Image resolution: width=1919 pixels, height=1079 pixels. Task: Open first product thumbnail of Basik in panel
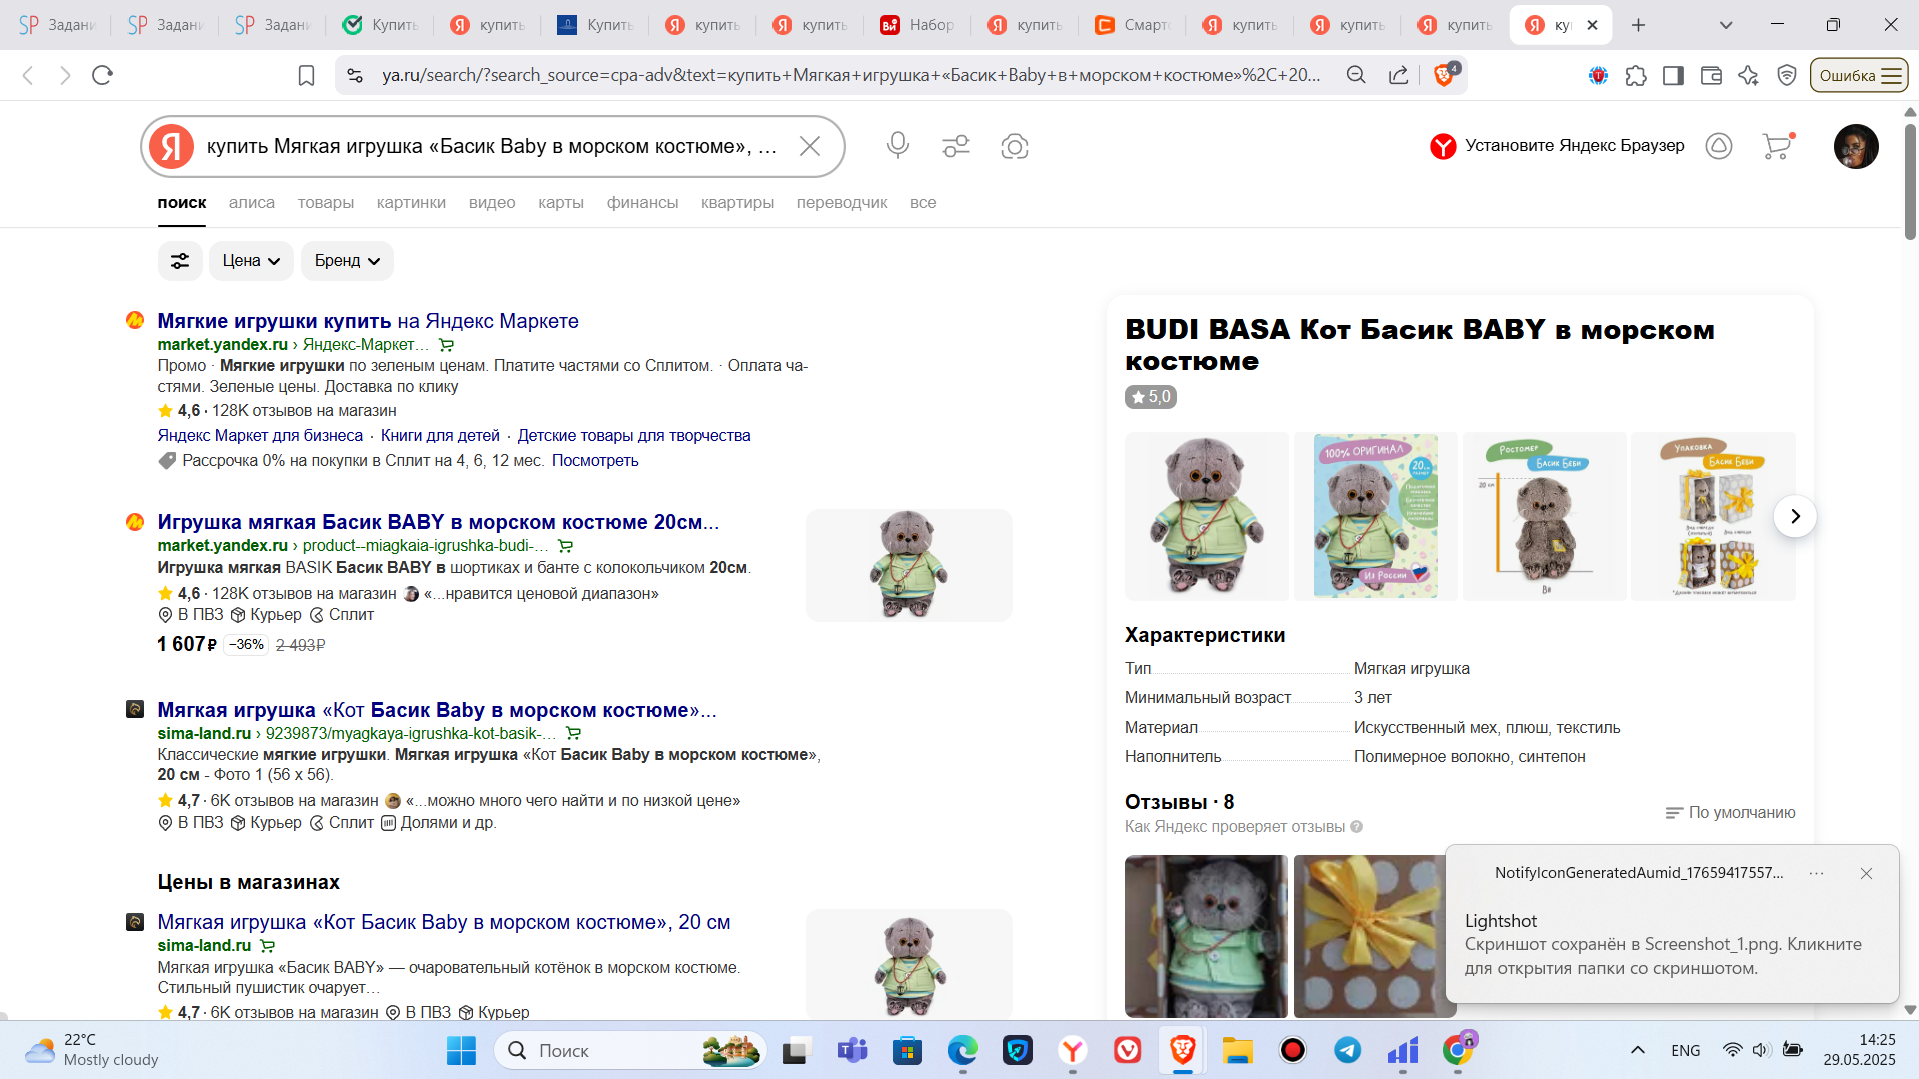point(1207,516)
